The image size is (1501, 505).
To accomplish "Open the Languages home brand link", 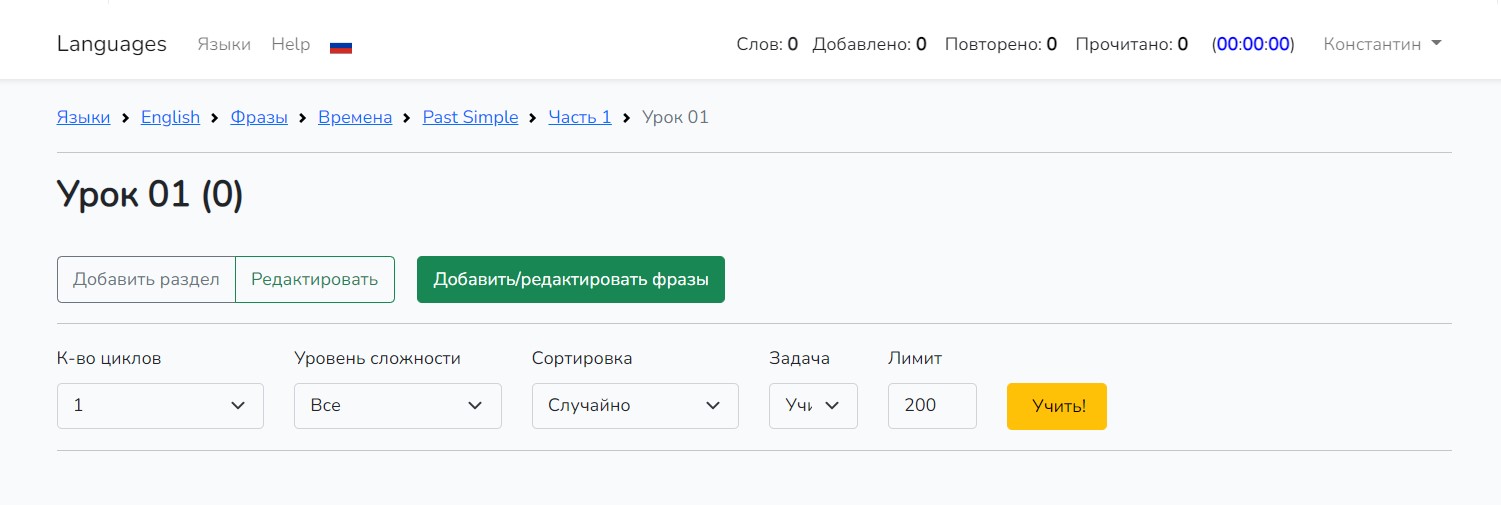I will pos(112,44).
